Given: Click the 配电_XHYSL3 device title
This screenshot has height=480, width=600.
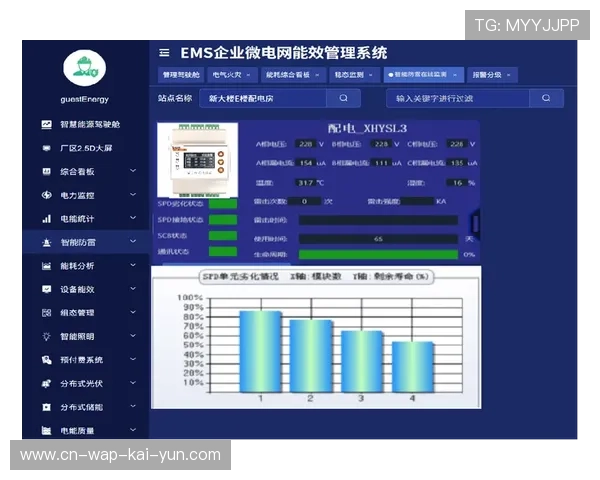Looking at the screenshot, I should [367, 128].
